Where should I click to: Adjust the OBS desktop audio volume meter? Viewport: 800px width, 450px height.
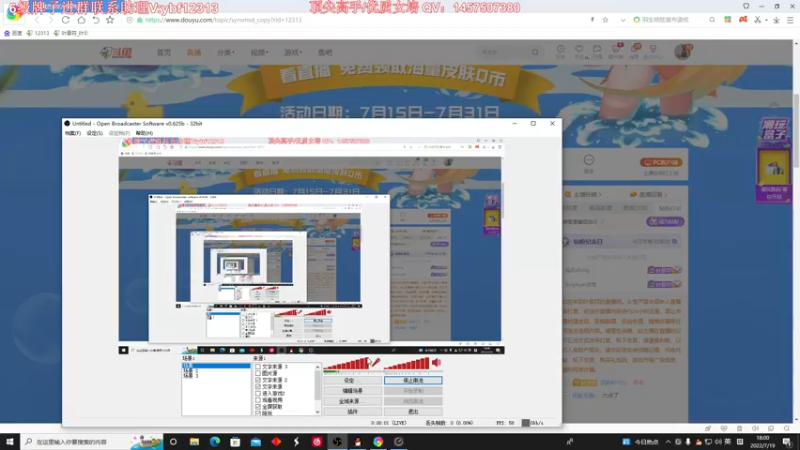(x=406, y=364)
